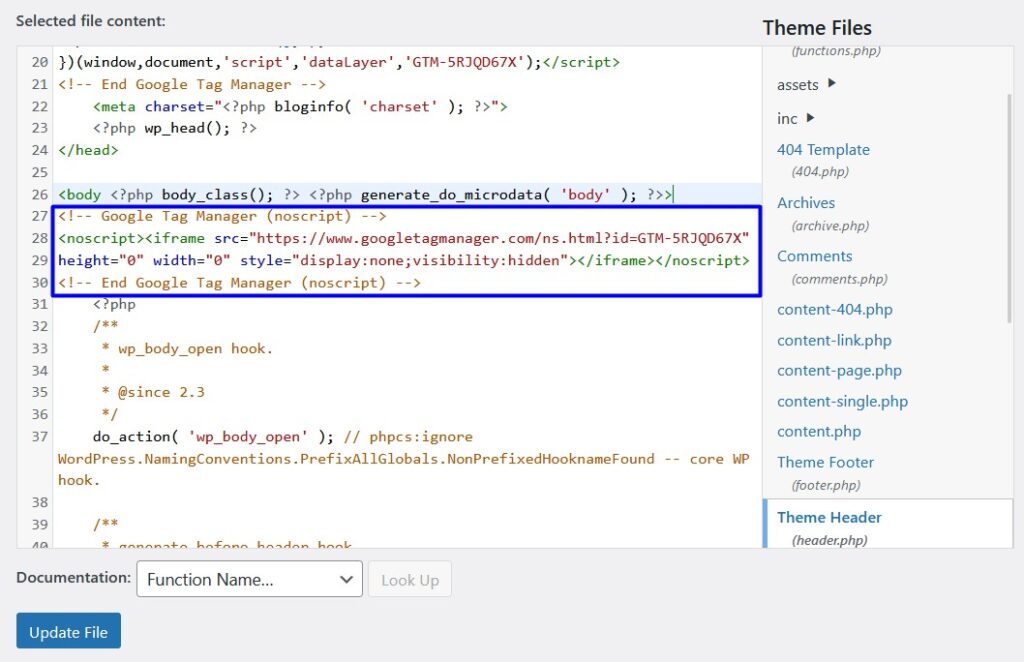Open the Function Name documentation dropdown
Viewport: 1024px width, 662px height.
point(249,579)
